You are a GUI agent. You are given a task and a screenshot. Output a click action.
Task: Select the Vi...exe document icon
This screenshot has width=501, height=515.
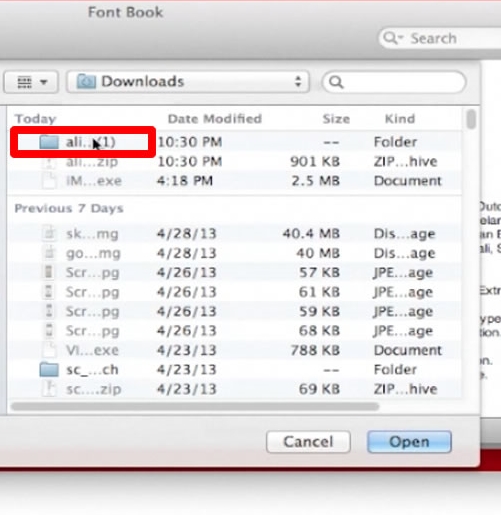[49, 350]
